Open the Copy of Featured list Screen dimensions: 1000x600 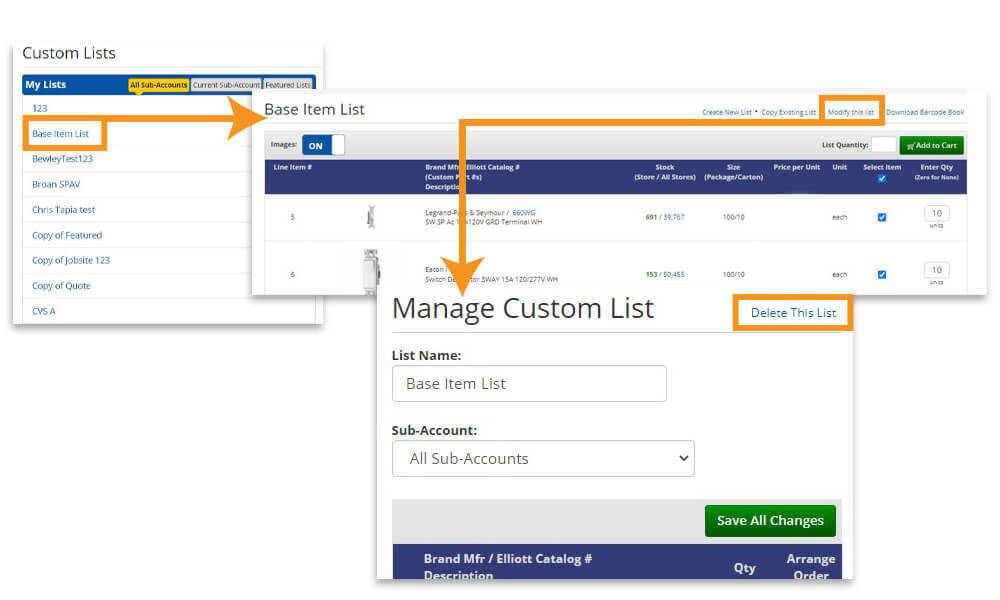coord(67,235)
